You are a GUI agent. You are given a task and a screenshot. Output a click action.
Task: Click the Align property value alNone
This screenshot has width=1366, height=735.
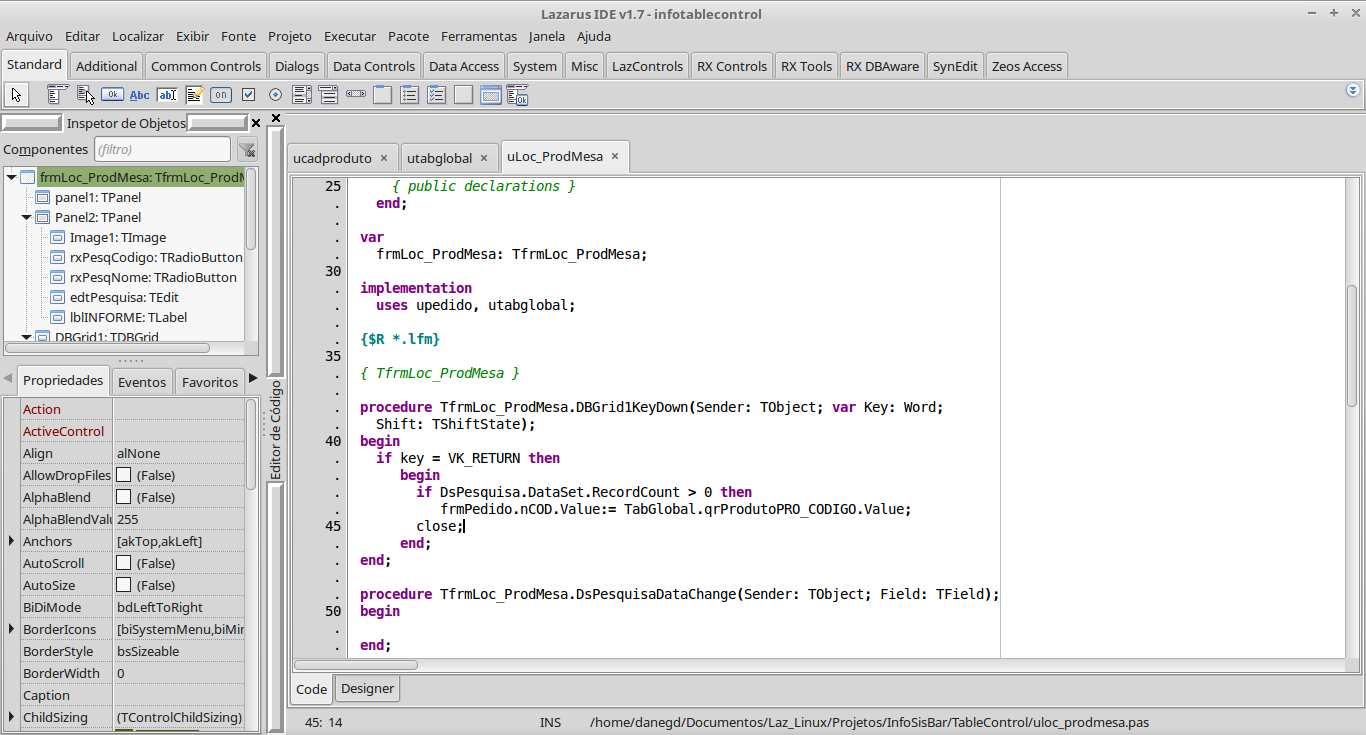click(x=179, y=453)
